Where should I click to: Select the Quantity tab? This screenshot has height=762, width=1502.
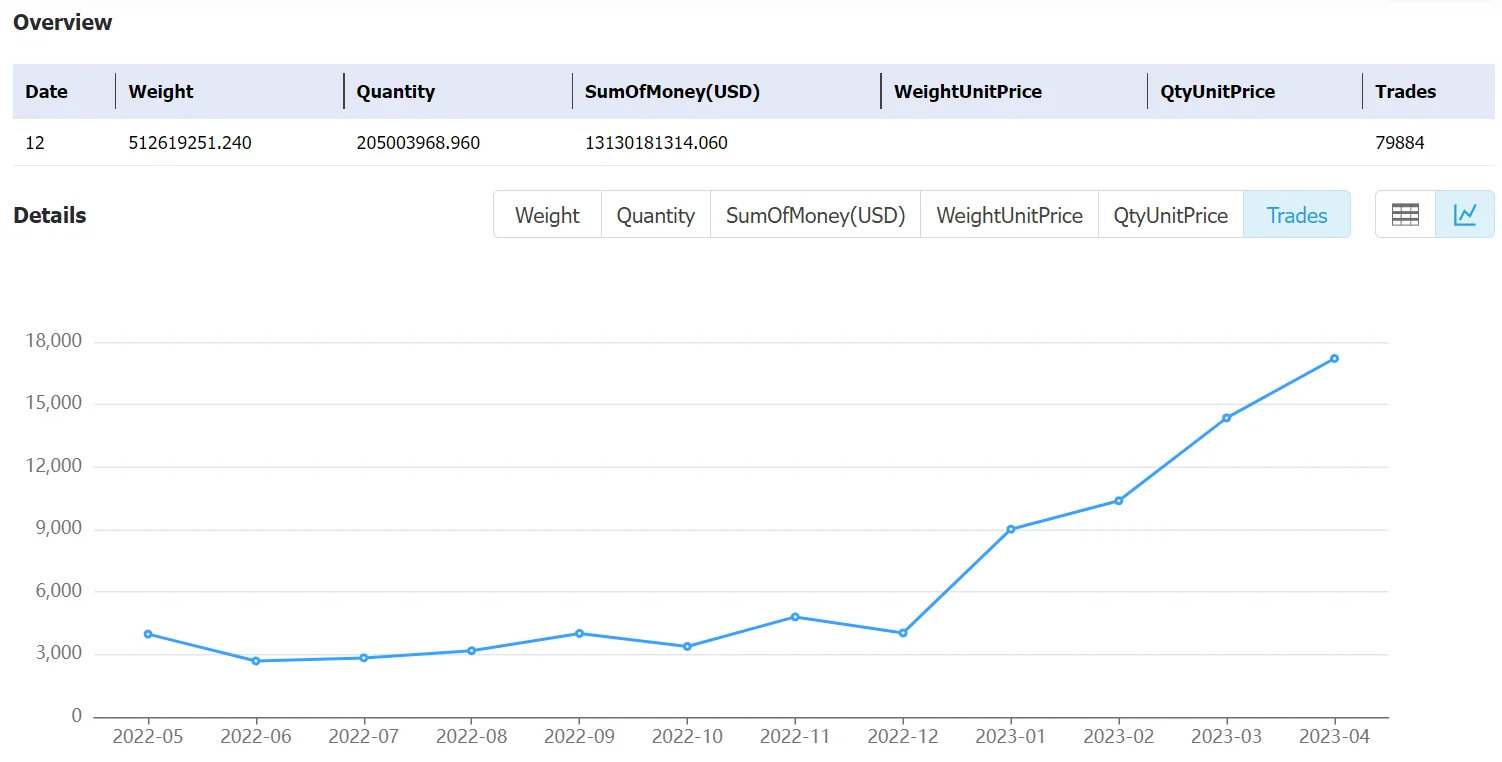tap(655, 215)
